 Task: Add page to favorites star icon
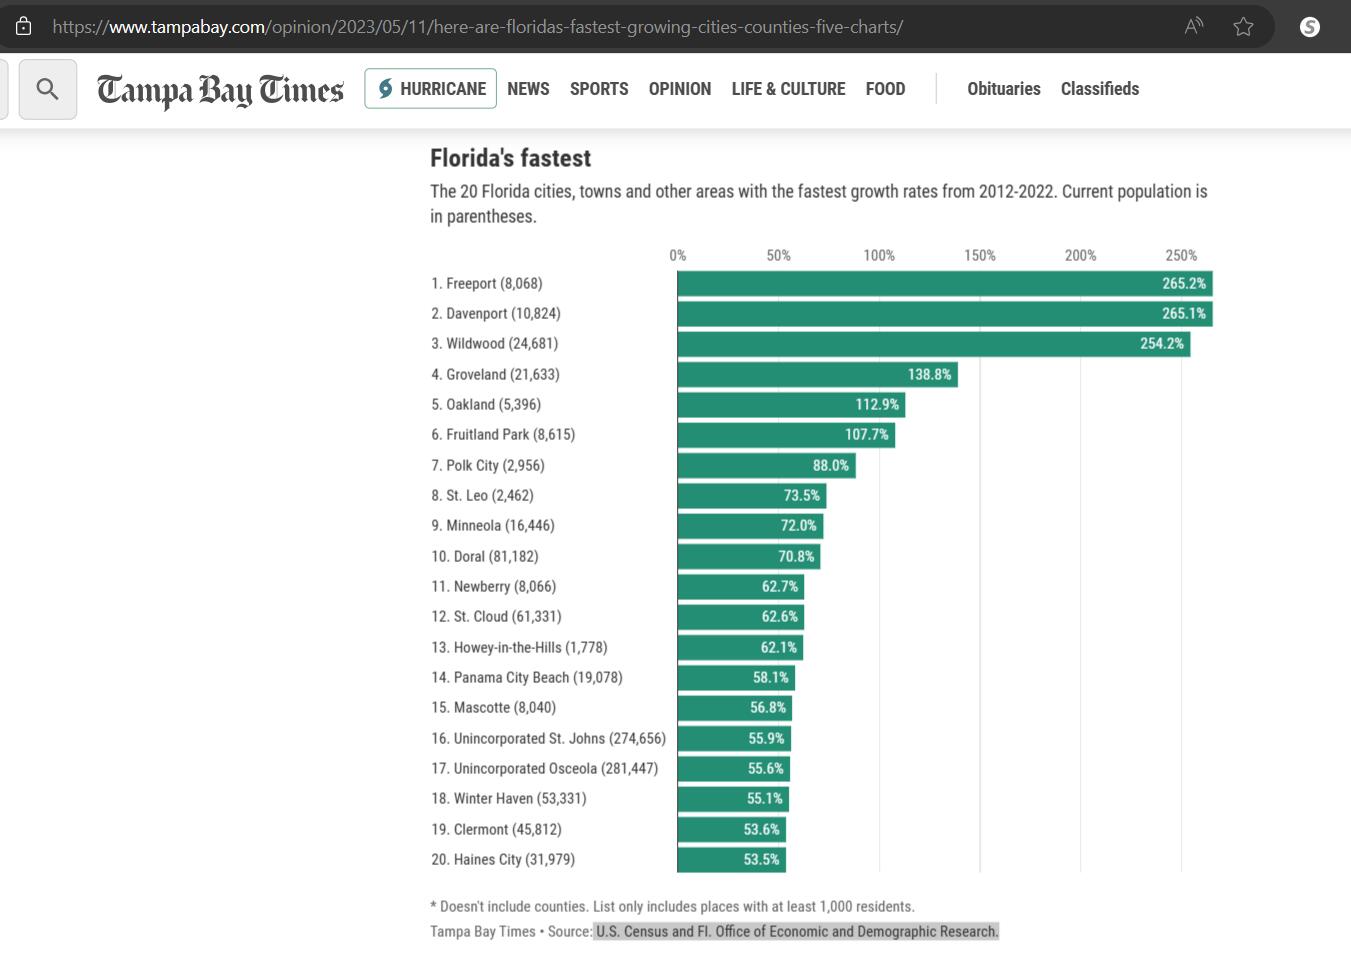[x=1243, y=27]
